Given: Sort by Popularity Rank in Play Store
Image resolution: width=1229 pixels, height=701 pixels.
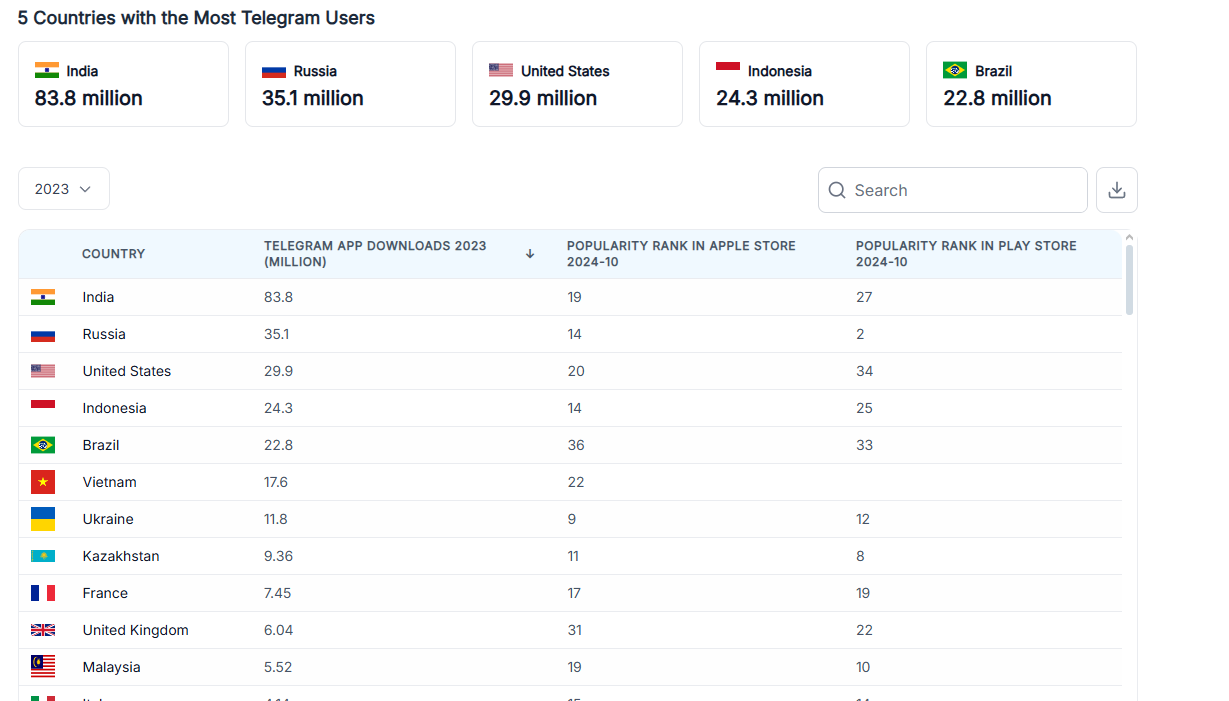Looking at the screenshot, I should click(x=966, y=254).
